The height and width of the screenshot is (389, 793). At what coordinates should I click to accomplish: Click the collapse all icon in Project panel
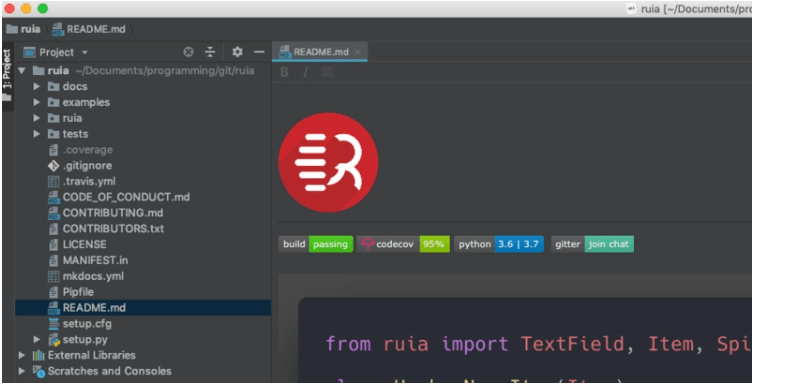[210, 52]
